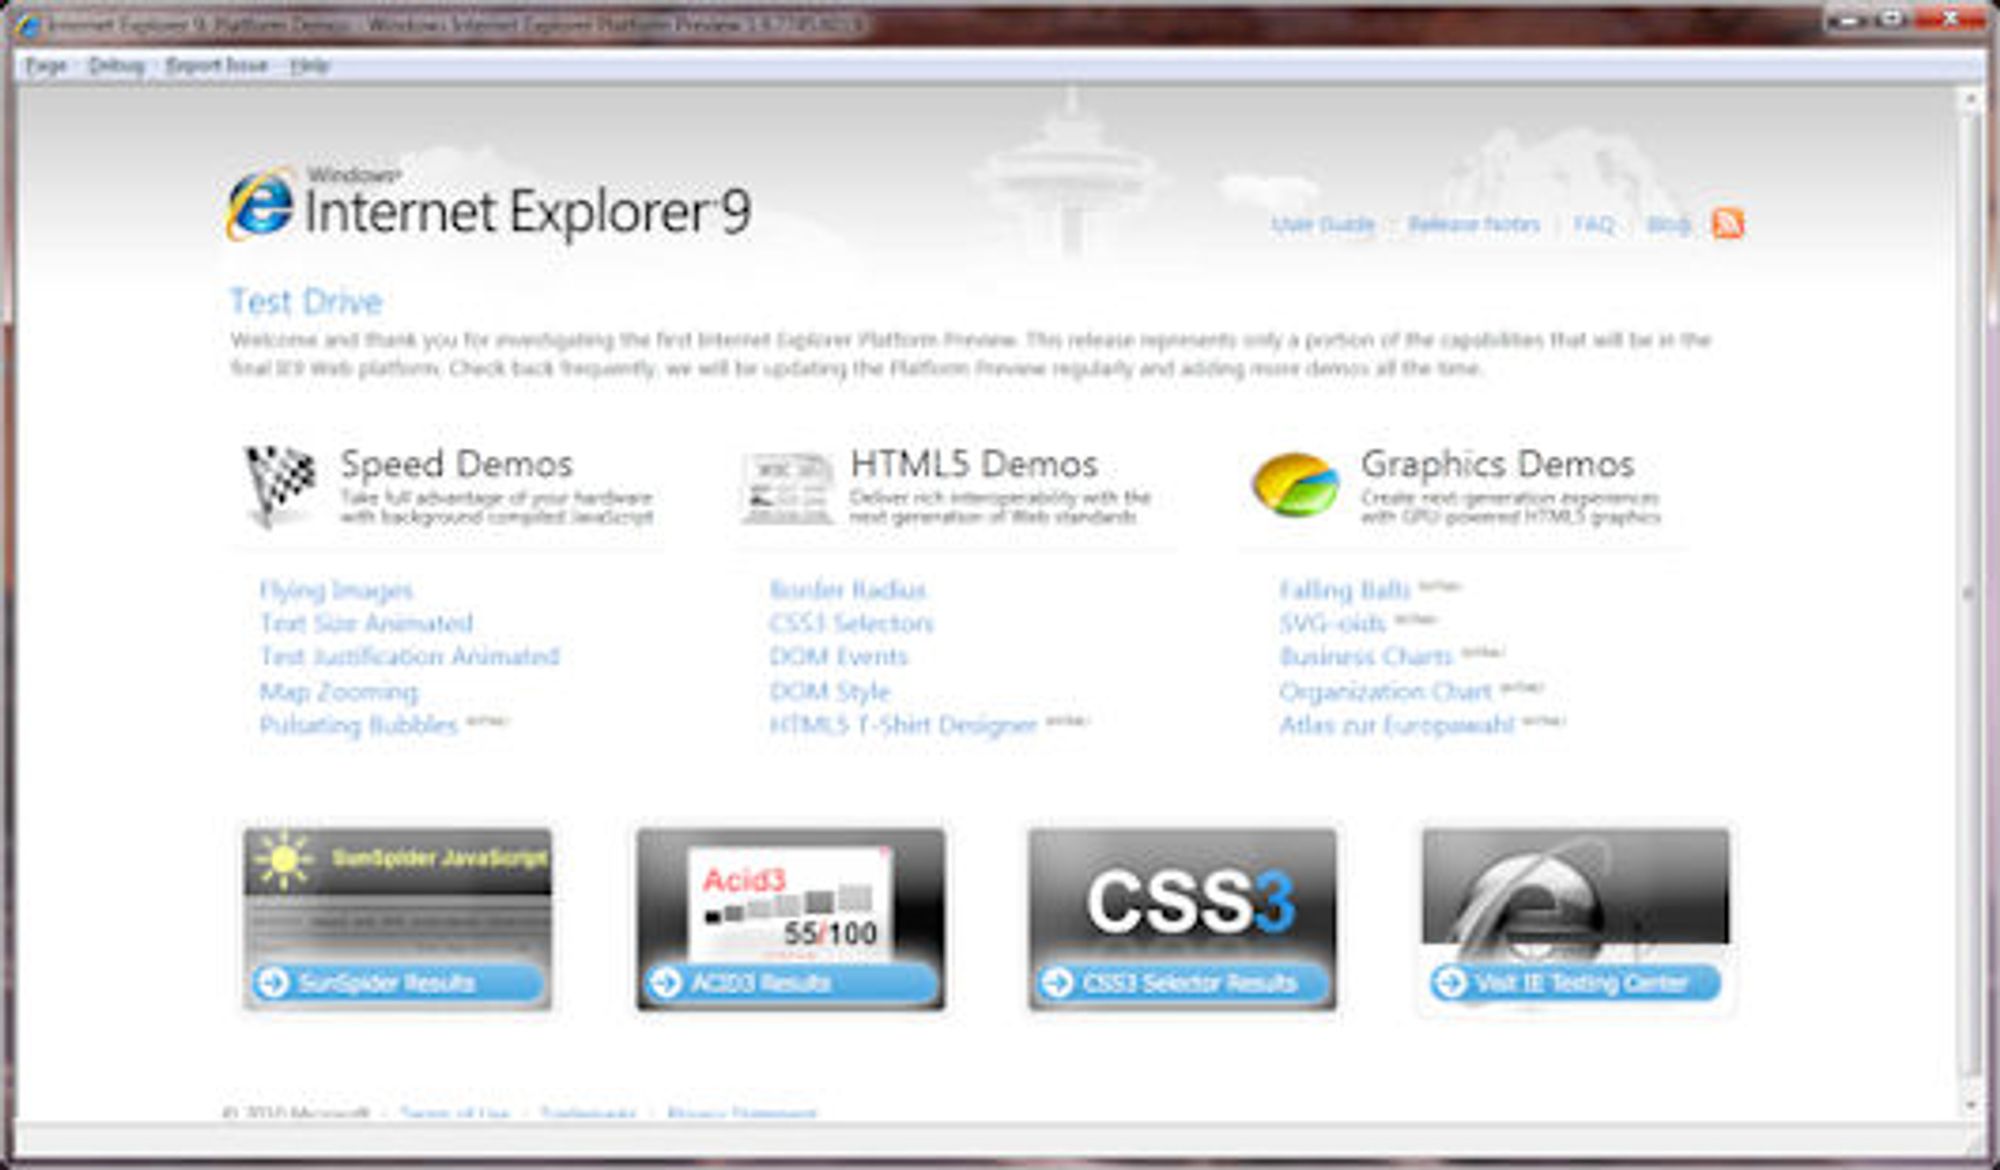Click the Graphics Demos heading
Screen dimensions: 2000x1170
tap(1497, 464)
